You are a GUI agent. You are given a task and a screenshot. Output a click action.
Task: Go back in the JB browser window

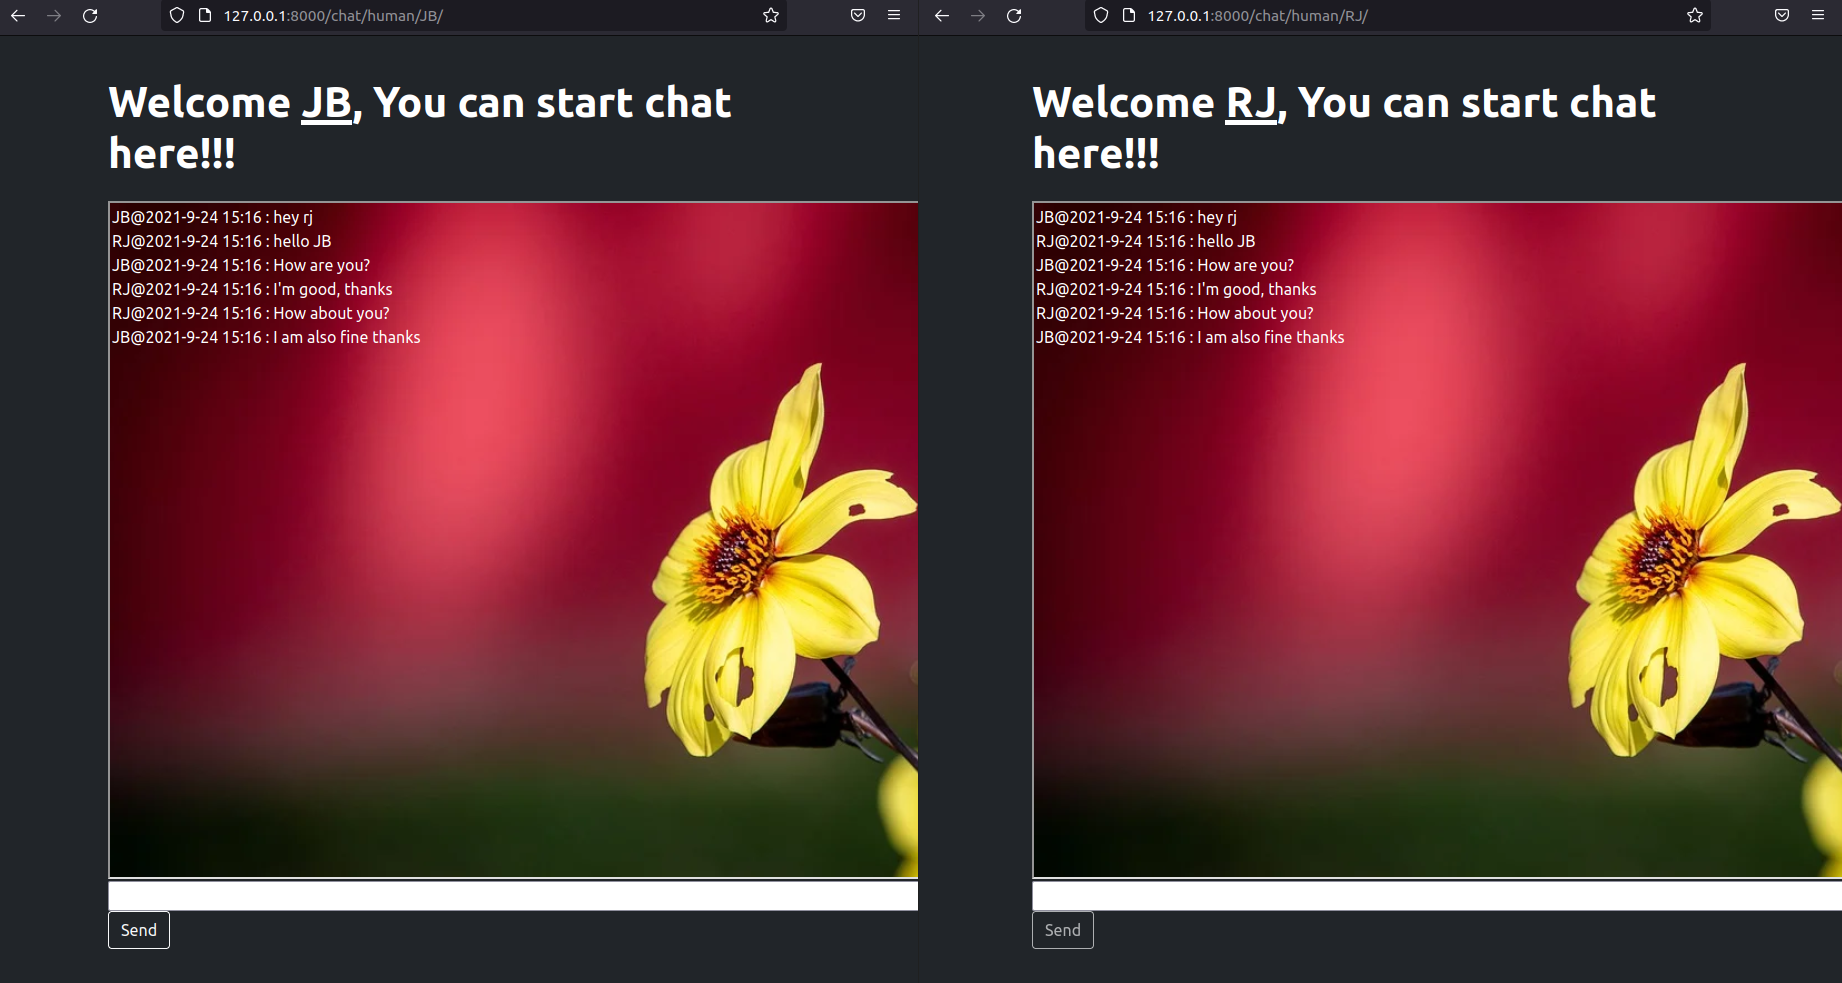18,16
